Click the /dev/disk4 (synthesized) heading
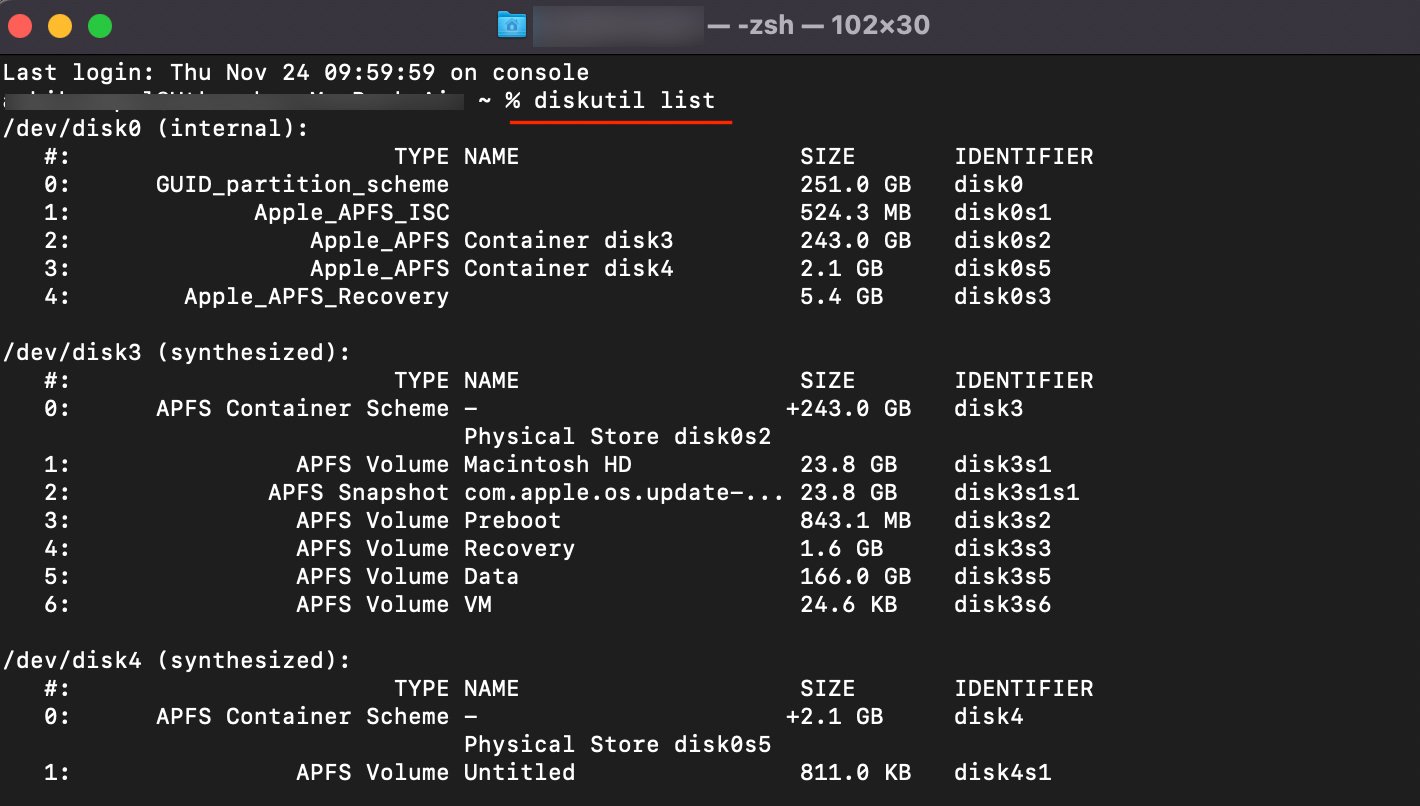This screenshot has width=1420, height=806. pyautogui.click(x=177, y=661)
